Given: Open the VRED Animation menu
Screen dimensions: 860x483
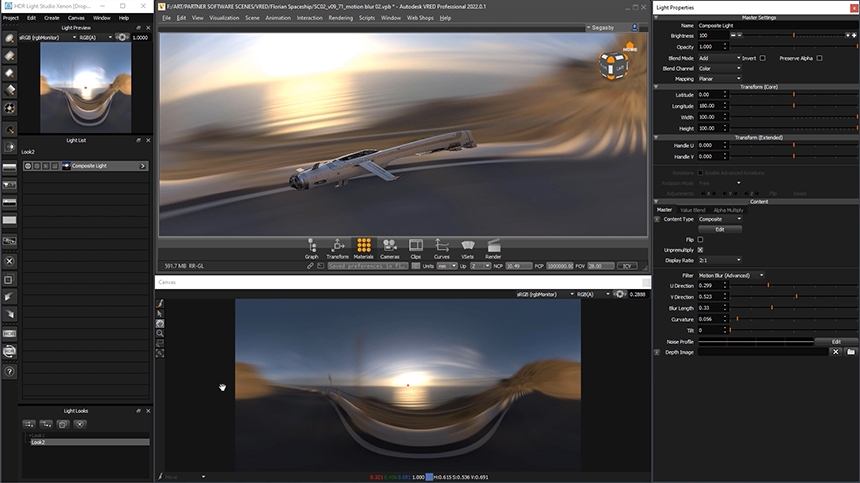Looking at the screenshot, I should (278, 18).
